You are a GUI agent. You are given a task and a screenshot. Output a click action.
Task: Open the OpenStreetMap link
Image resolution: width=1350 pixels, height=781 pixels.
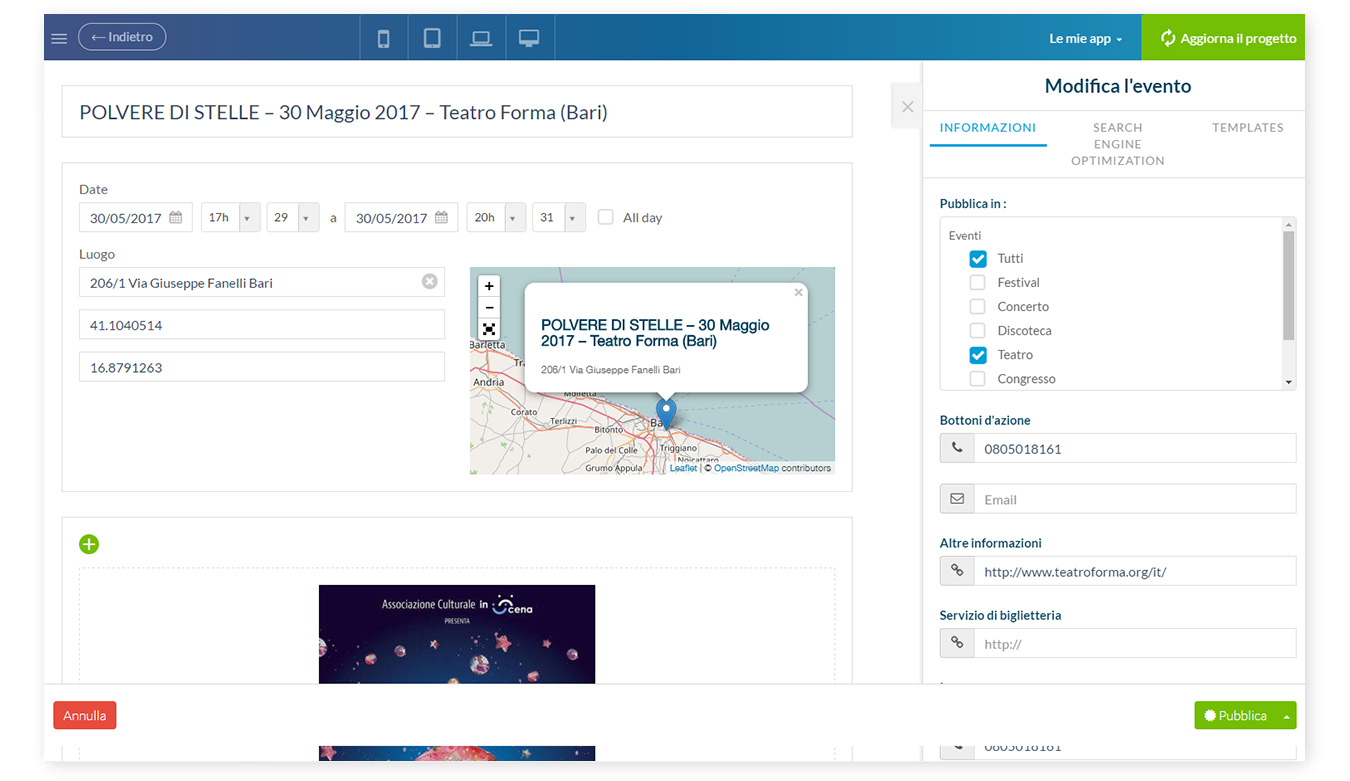pyautogui.click(x=746, y=468)
